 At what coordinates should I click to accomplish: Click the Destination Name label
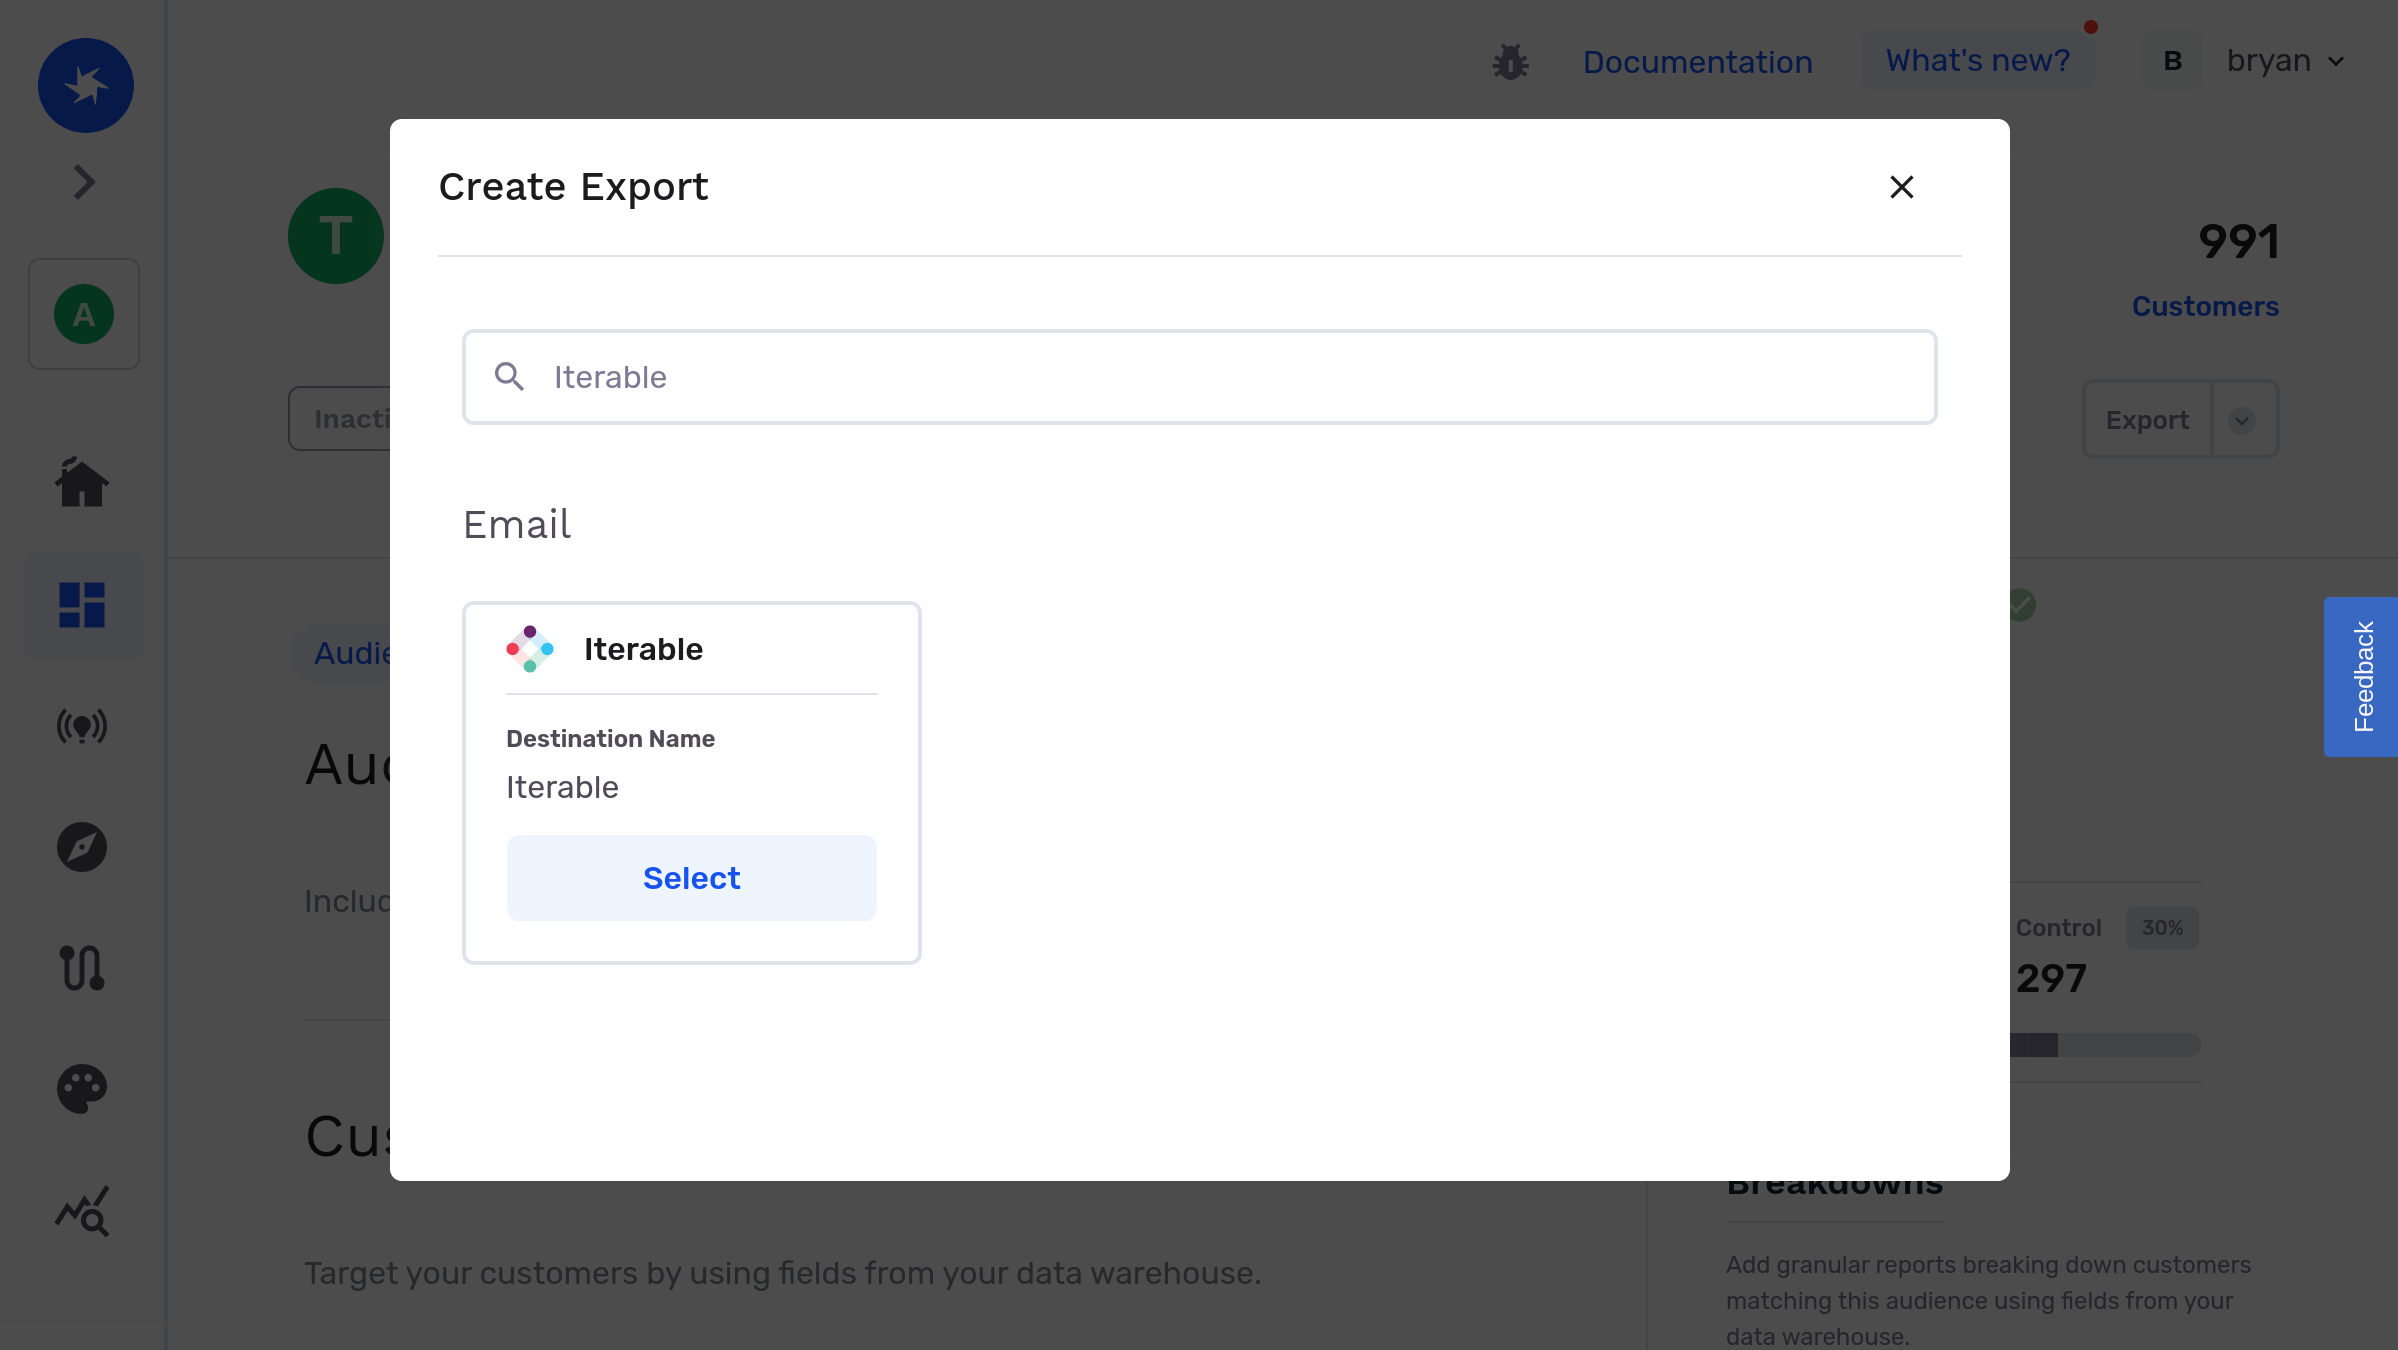click(x=610, y=738)
